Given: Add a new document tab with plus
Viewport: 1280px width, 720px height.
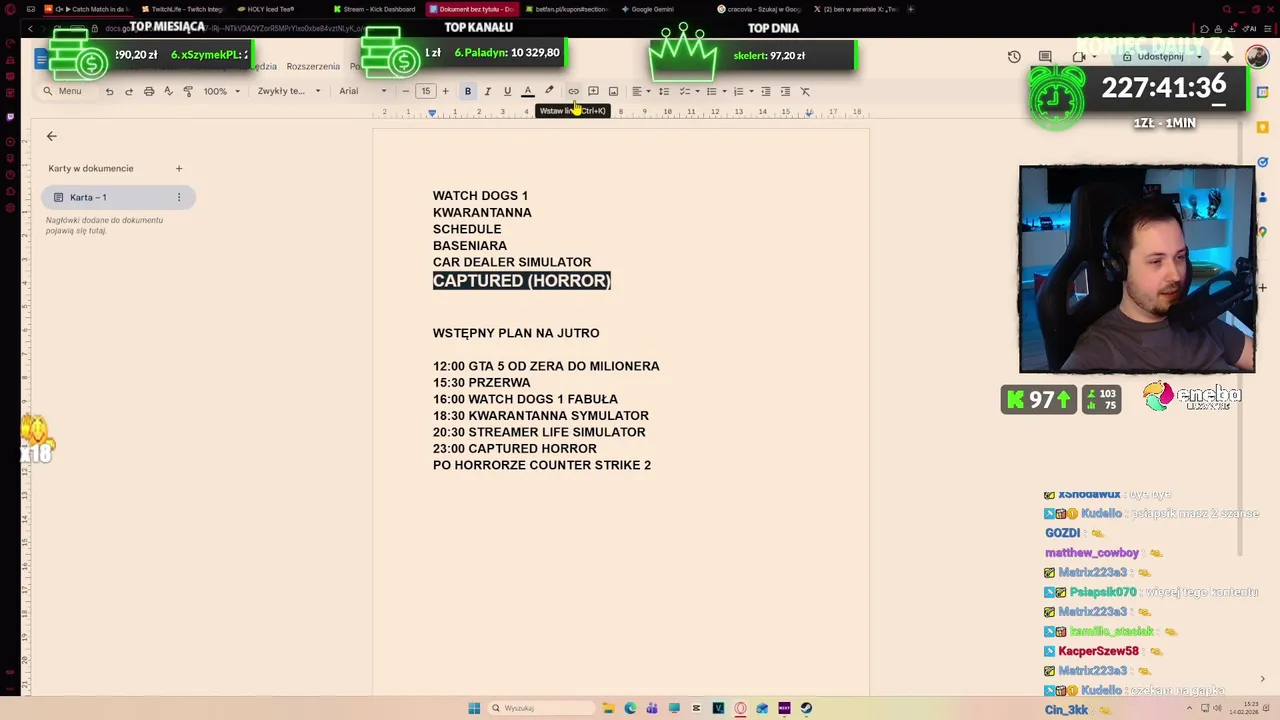Looking at the screenshot, I should pos(179,168).
